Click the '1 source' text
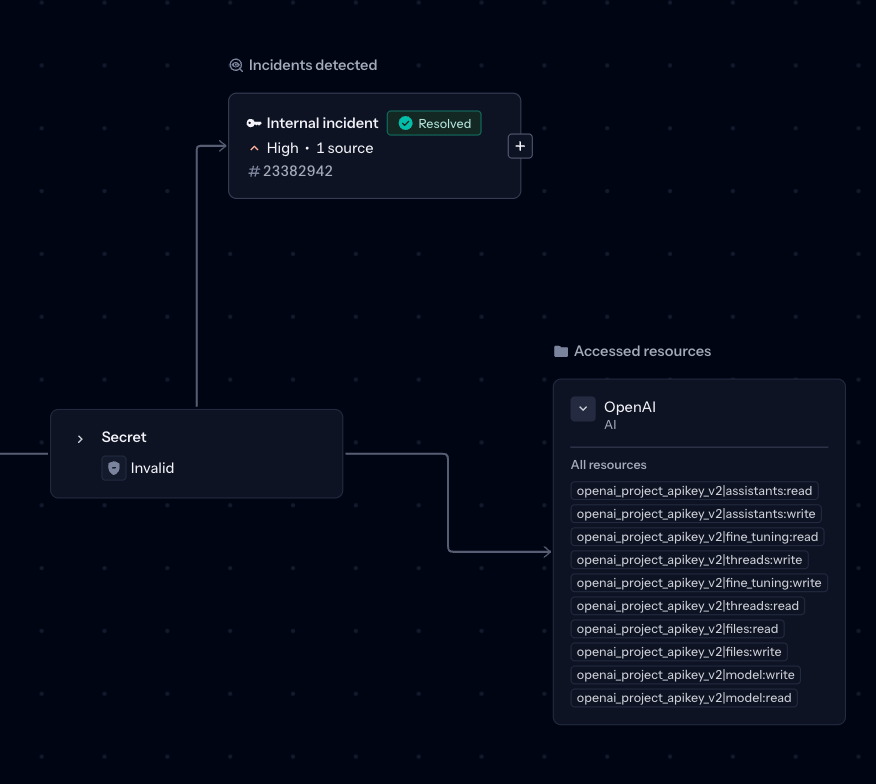This screenshot has height=784, width=876. pos(345,148)
